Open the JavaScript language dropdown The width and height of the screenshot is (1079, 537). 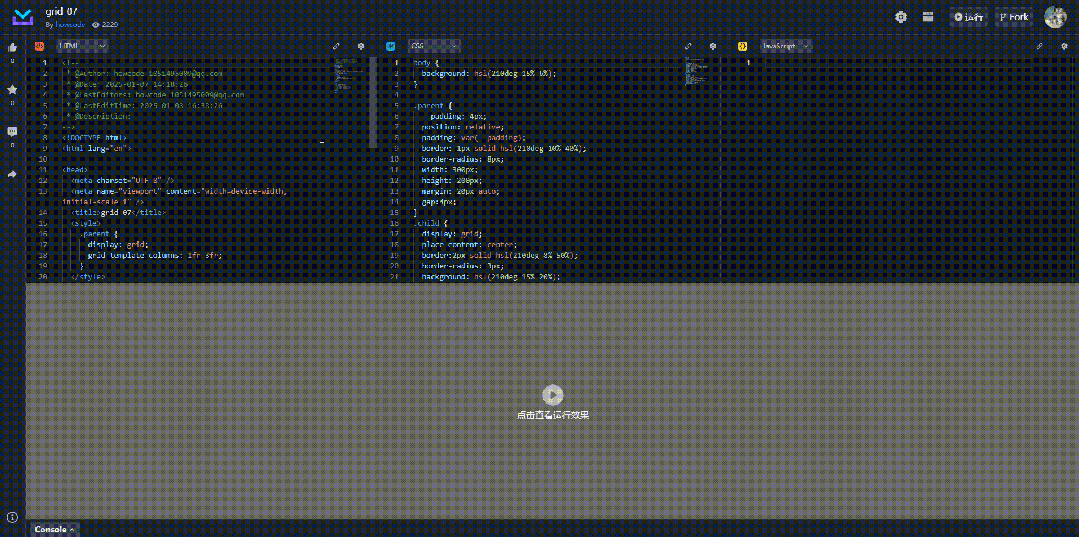(785, 46)
